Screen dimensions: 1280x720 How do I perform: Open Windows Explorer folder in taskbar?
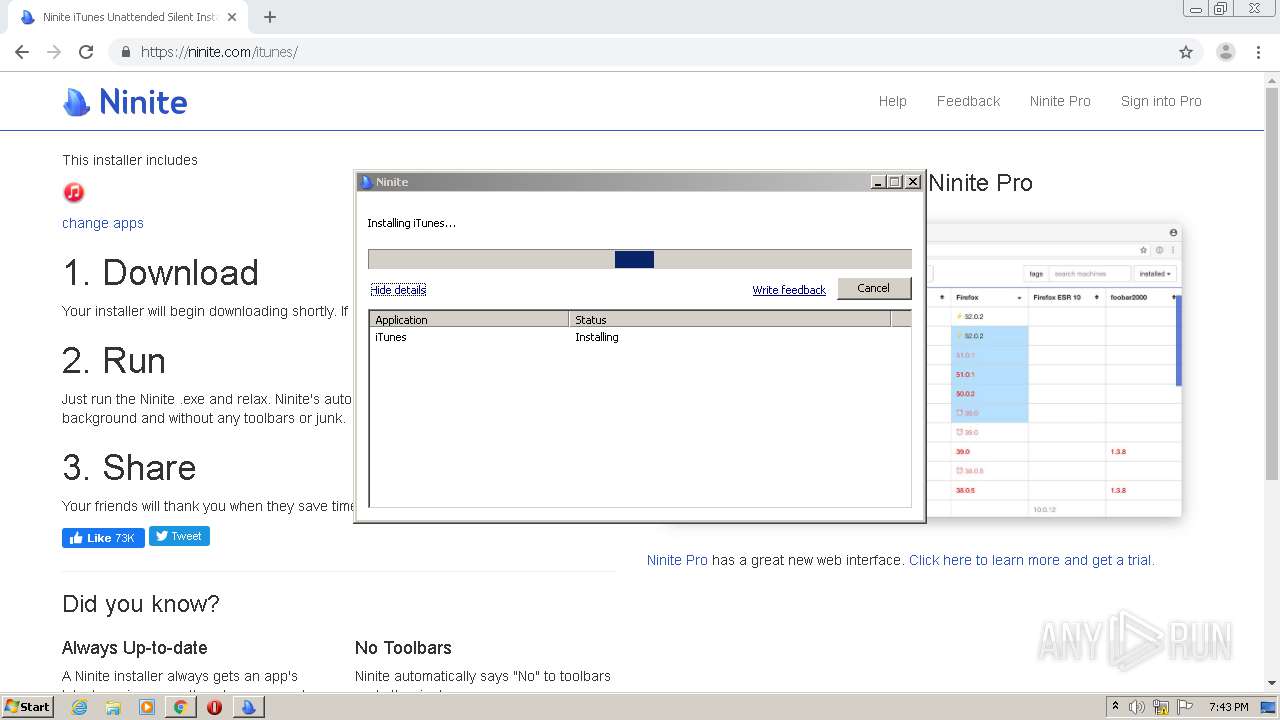[x=113, y=707]
